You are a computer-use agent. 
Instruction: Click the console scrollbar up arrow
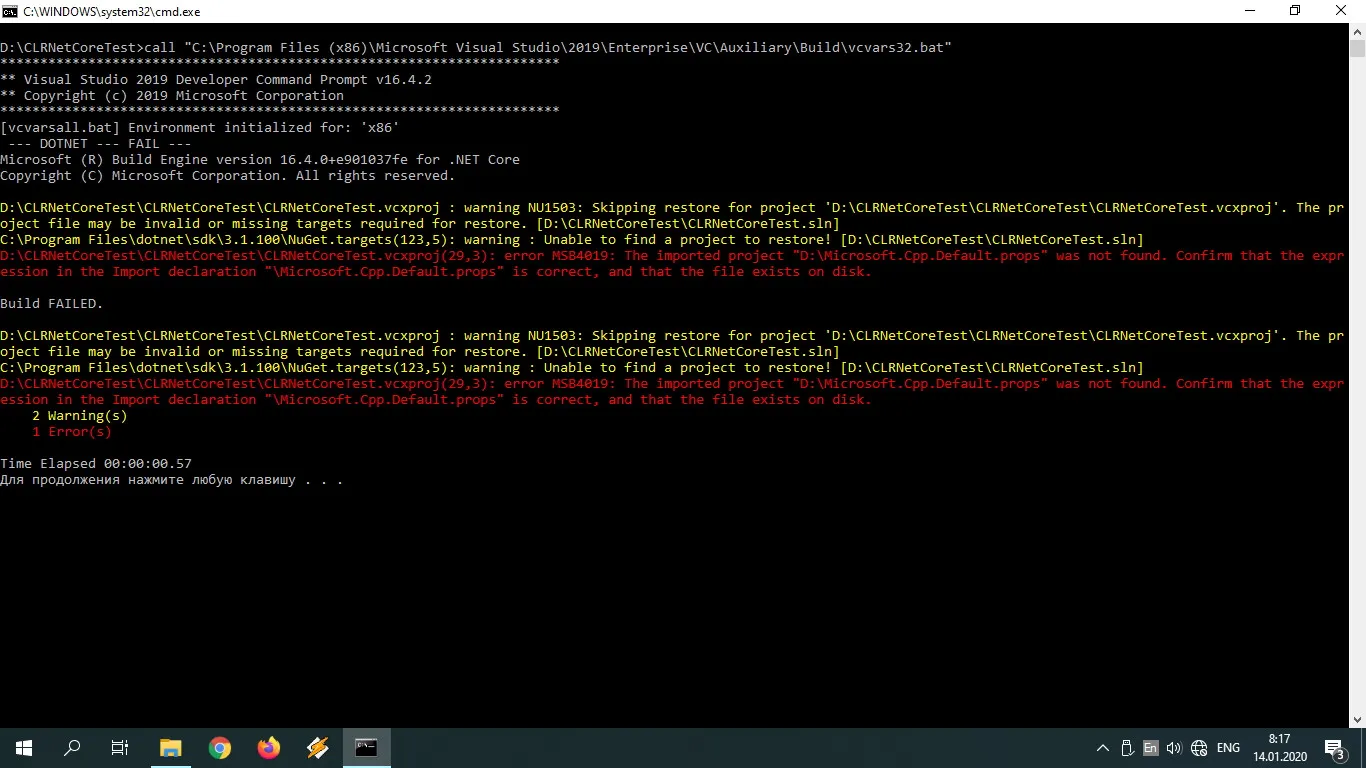(x=1357, y=31)
